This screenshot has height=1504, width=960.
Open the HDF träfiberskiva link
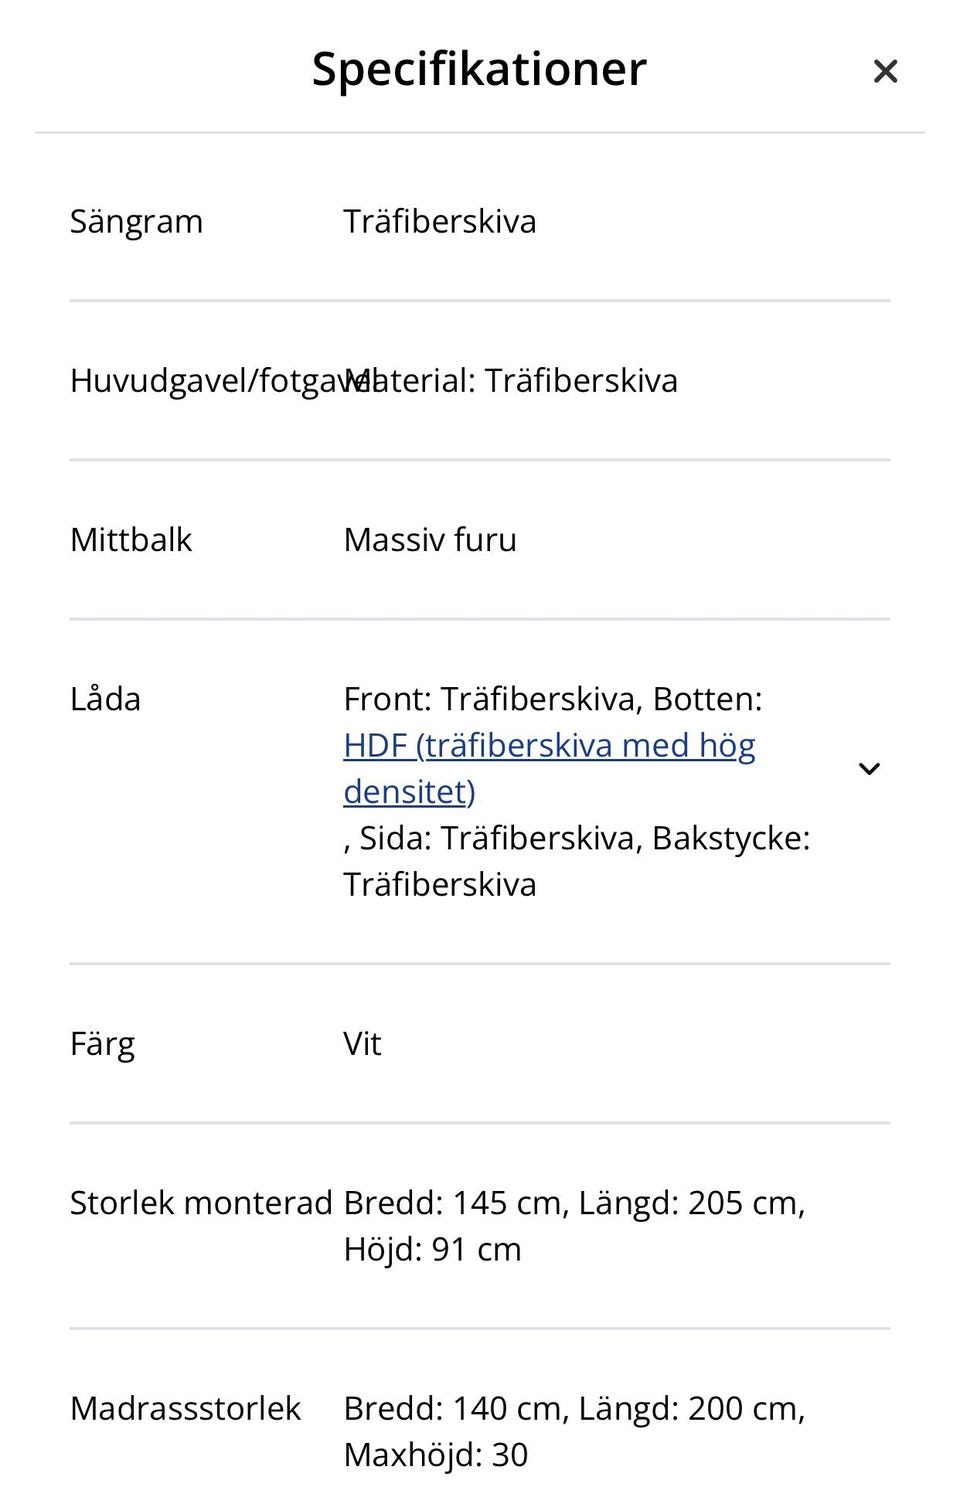550,744
